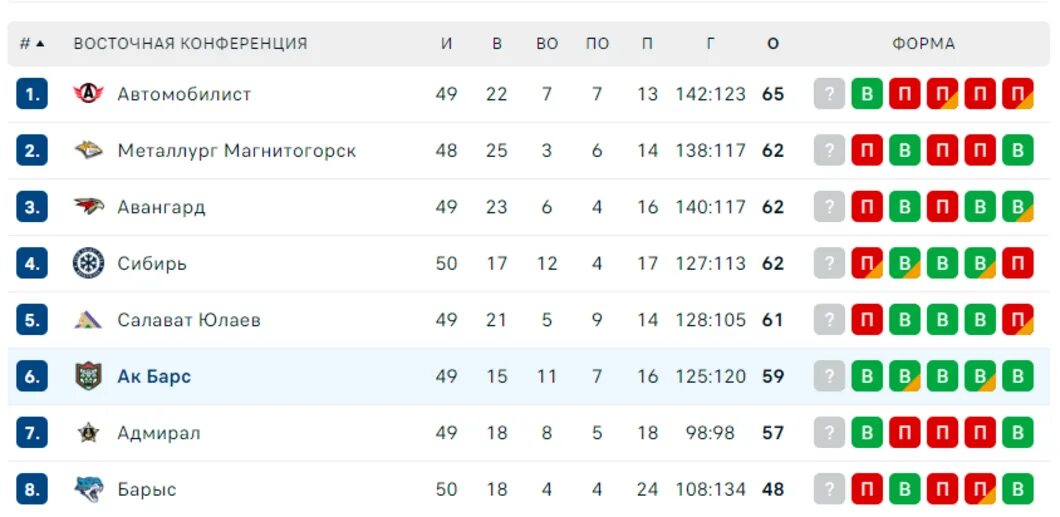Click the Металлург Магнитогорск team logo
The image size is (1060, 517).
point(89,150)
